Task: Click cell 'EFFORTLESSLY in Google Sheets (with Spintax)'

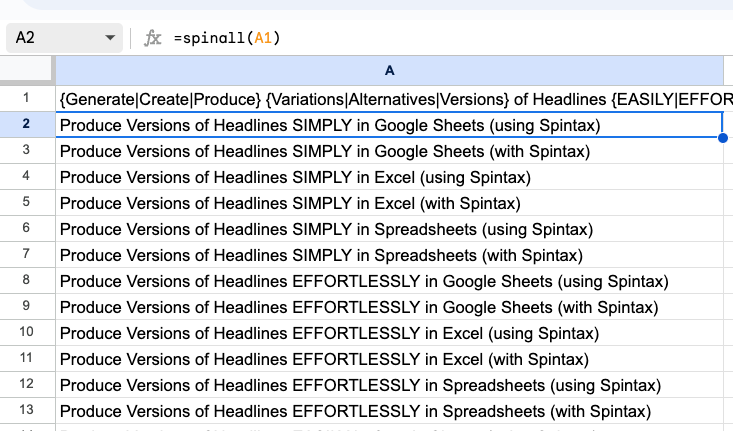Action: pos(389,307)
